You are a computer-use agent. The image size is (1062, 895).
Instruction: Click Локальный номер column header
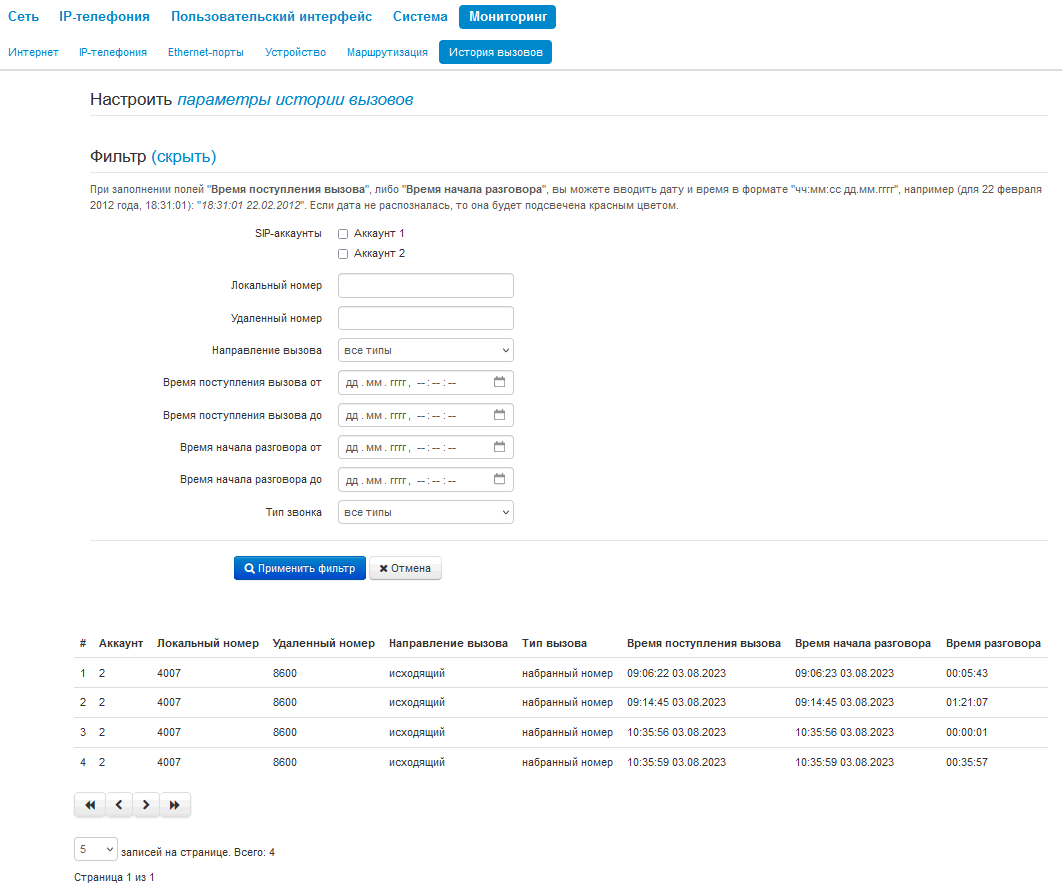(208, 643)
